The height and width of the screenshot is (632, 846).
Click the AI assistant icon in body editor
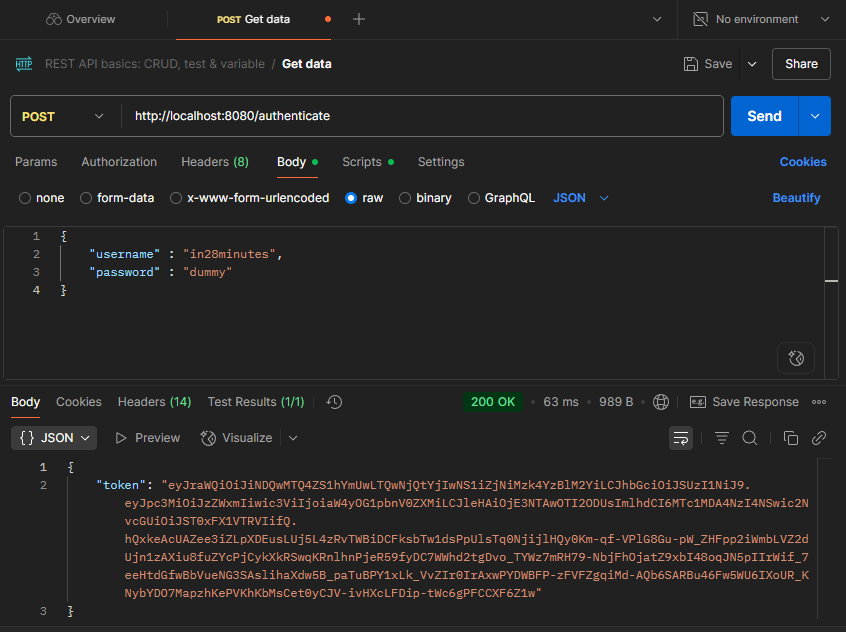pos(796,358)
